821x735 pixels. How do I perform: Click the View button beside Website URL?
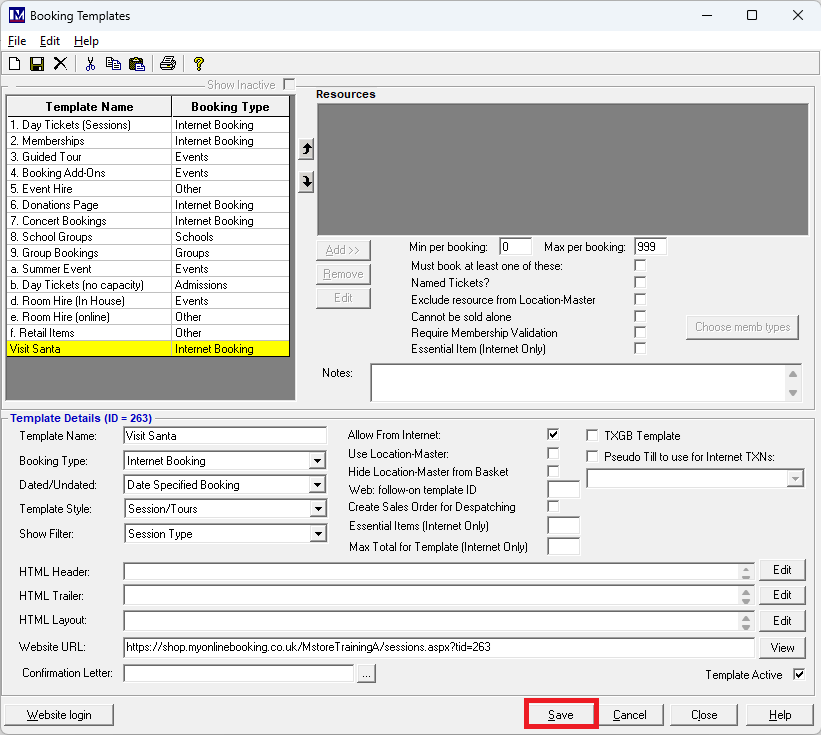tap(782, 647)
